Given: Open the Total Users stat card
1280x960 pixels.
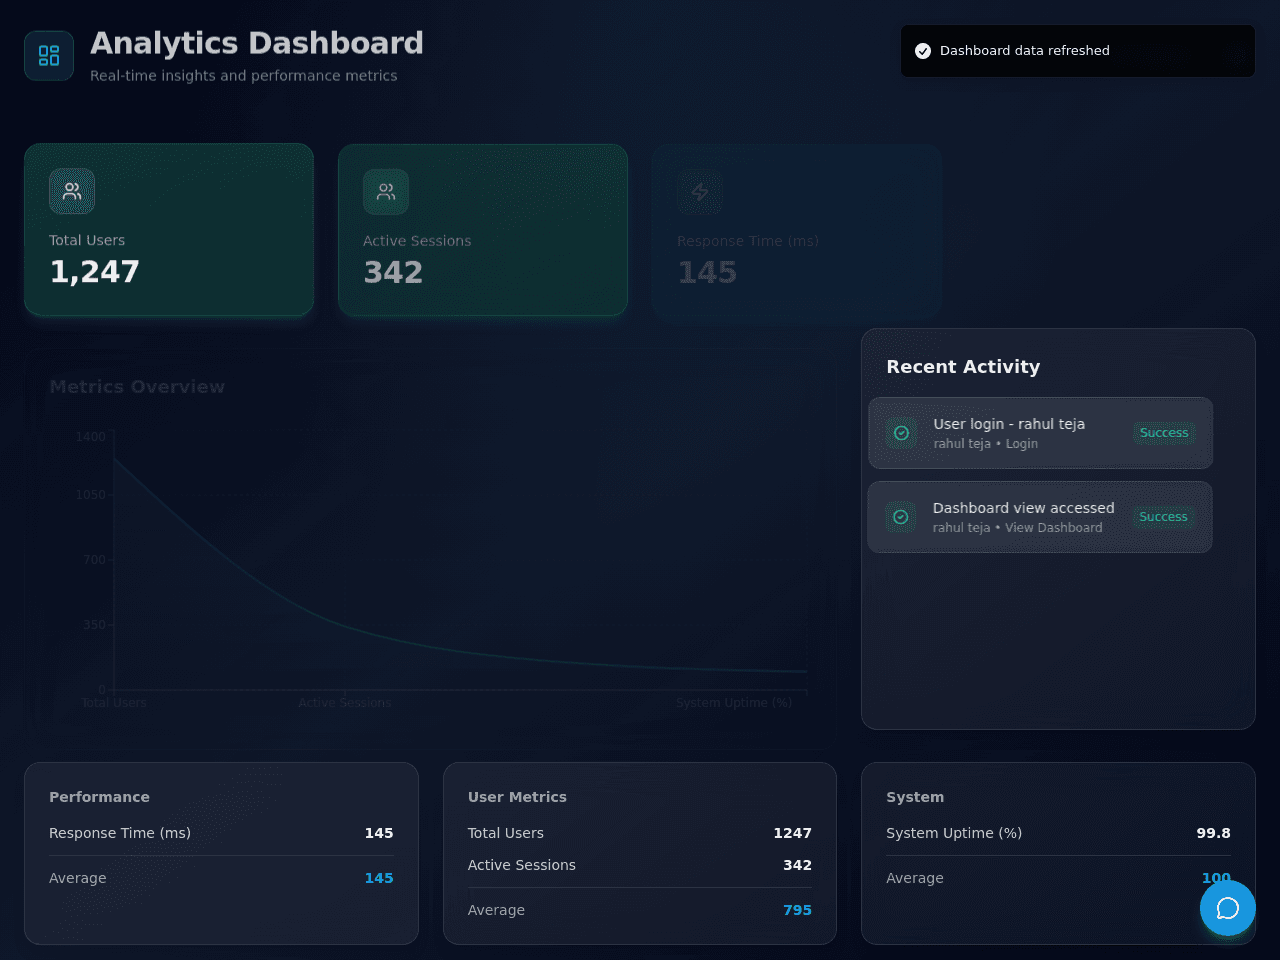Looking at the screenshot, I should 169,230.
